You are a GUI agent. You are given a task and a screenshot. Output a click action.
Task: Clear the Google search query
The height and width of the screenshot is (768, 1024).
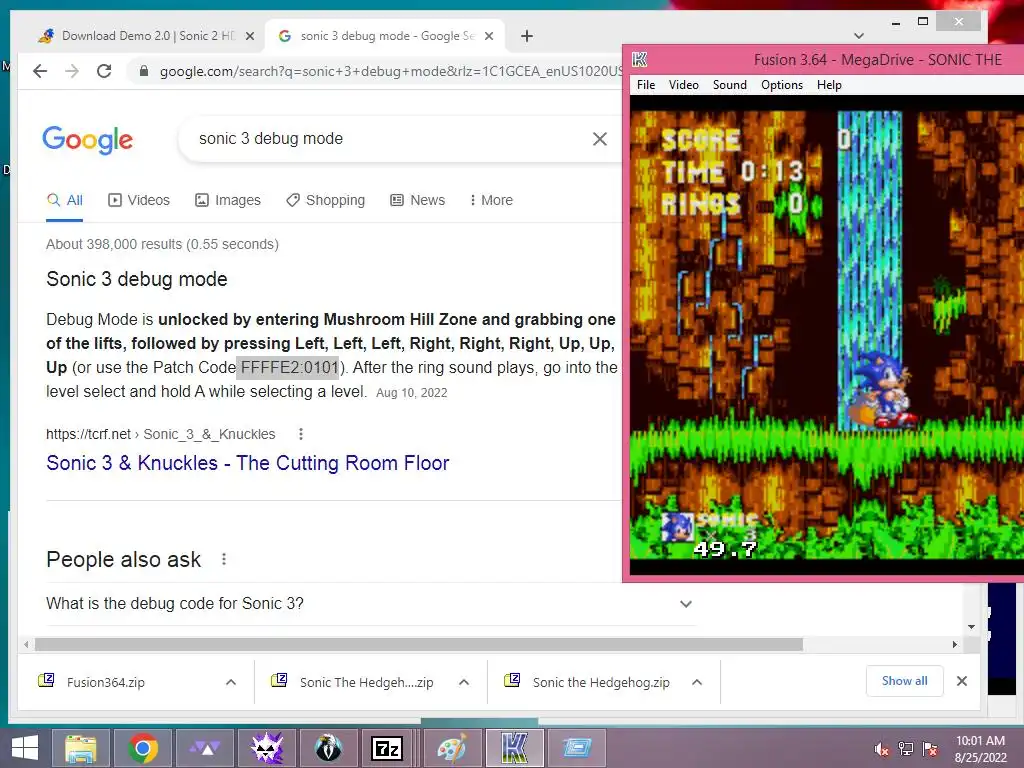click(x=600, y=138)
